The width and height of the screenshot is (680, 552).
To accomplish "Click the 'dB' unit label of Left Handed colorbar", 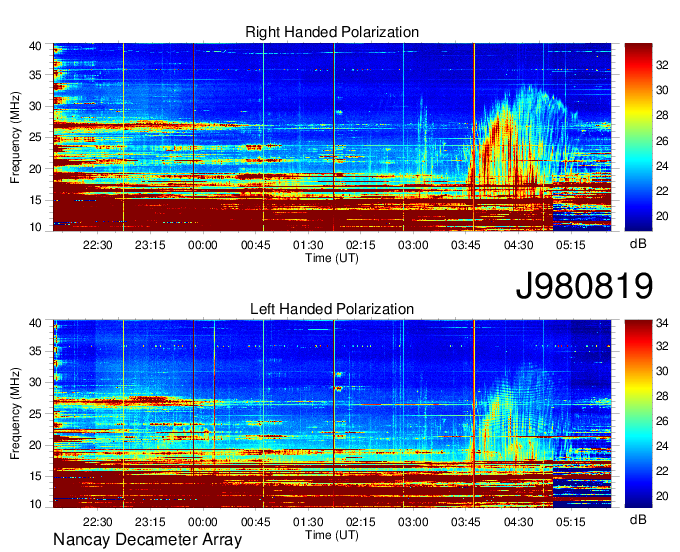I will click(x=638, y=520).
